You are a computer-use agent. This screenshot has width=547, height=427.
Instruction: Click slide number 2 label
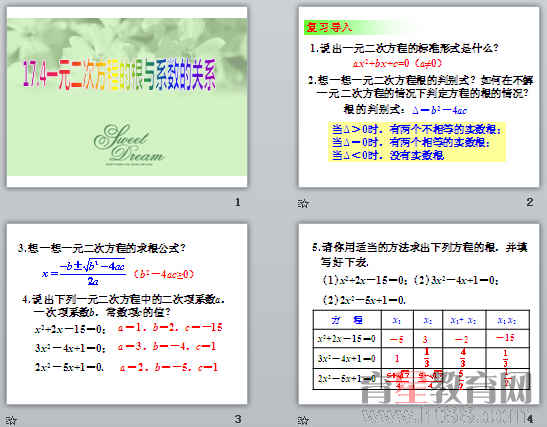530,202
